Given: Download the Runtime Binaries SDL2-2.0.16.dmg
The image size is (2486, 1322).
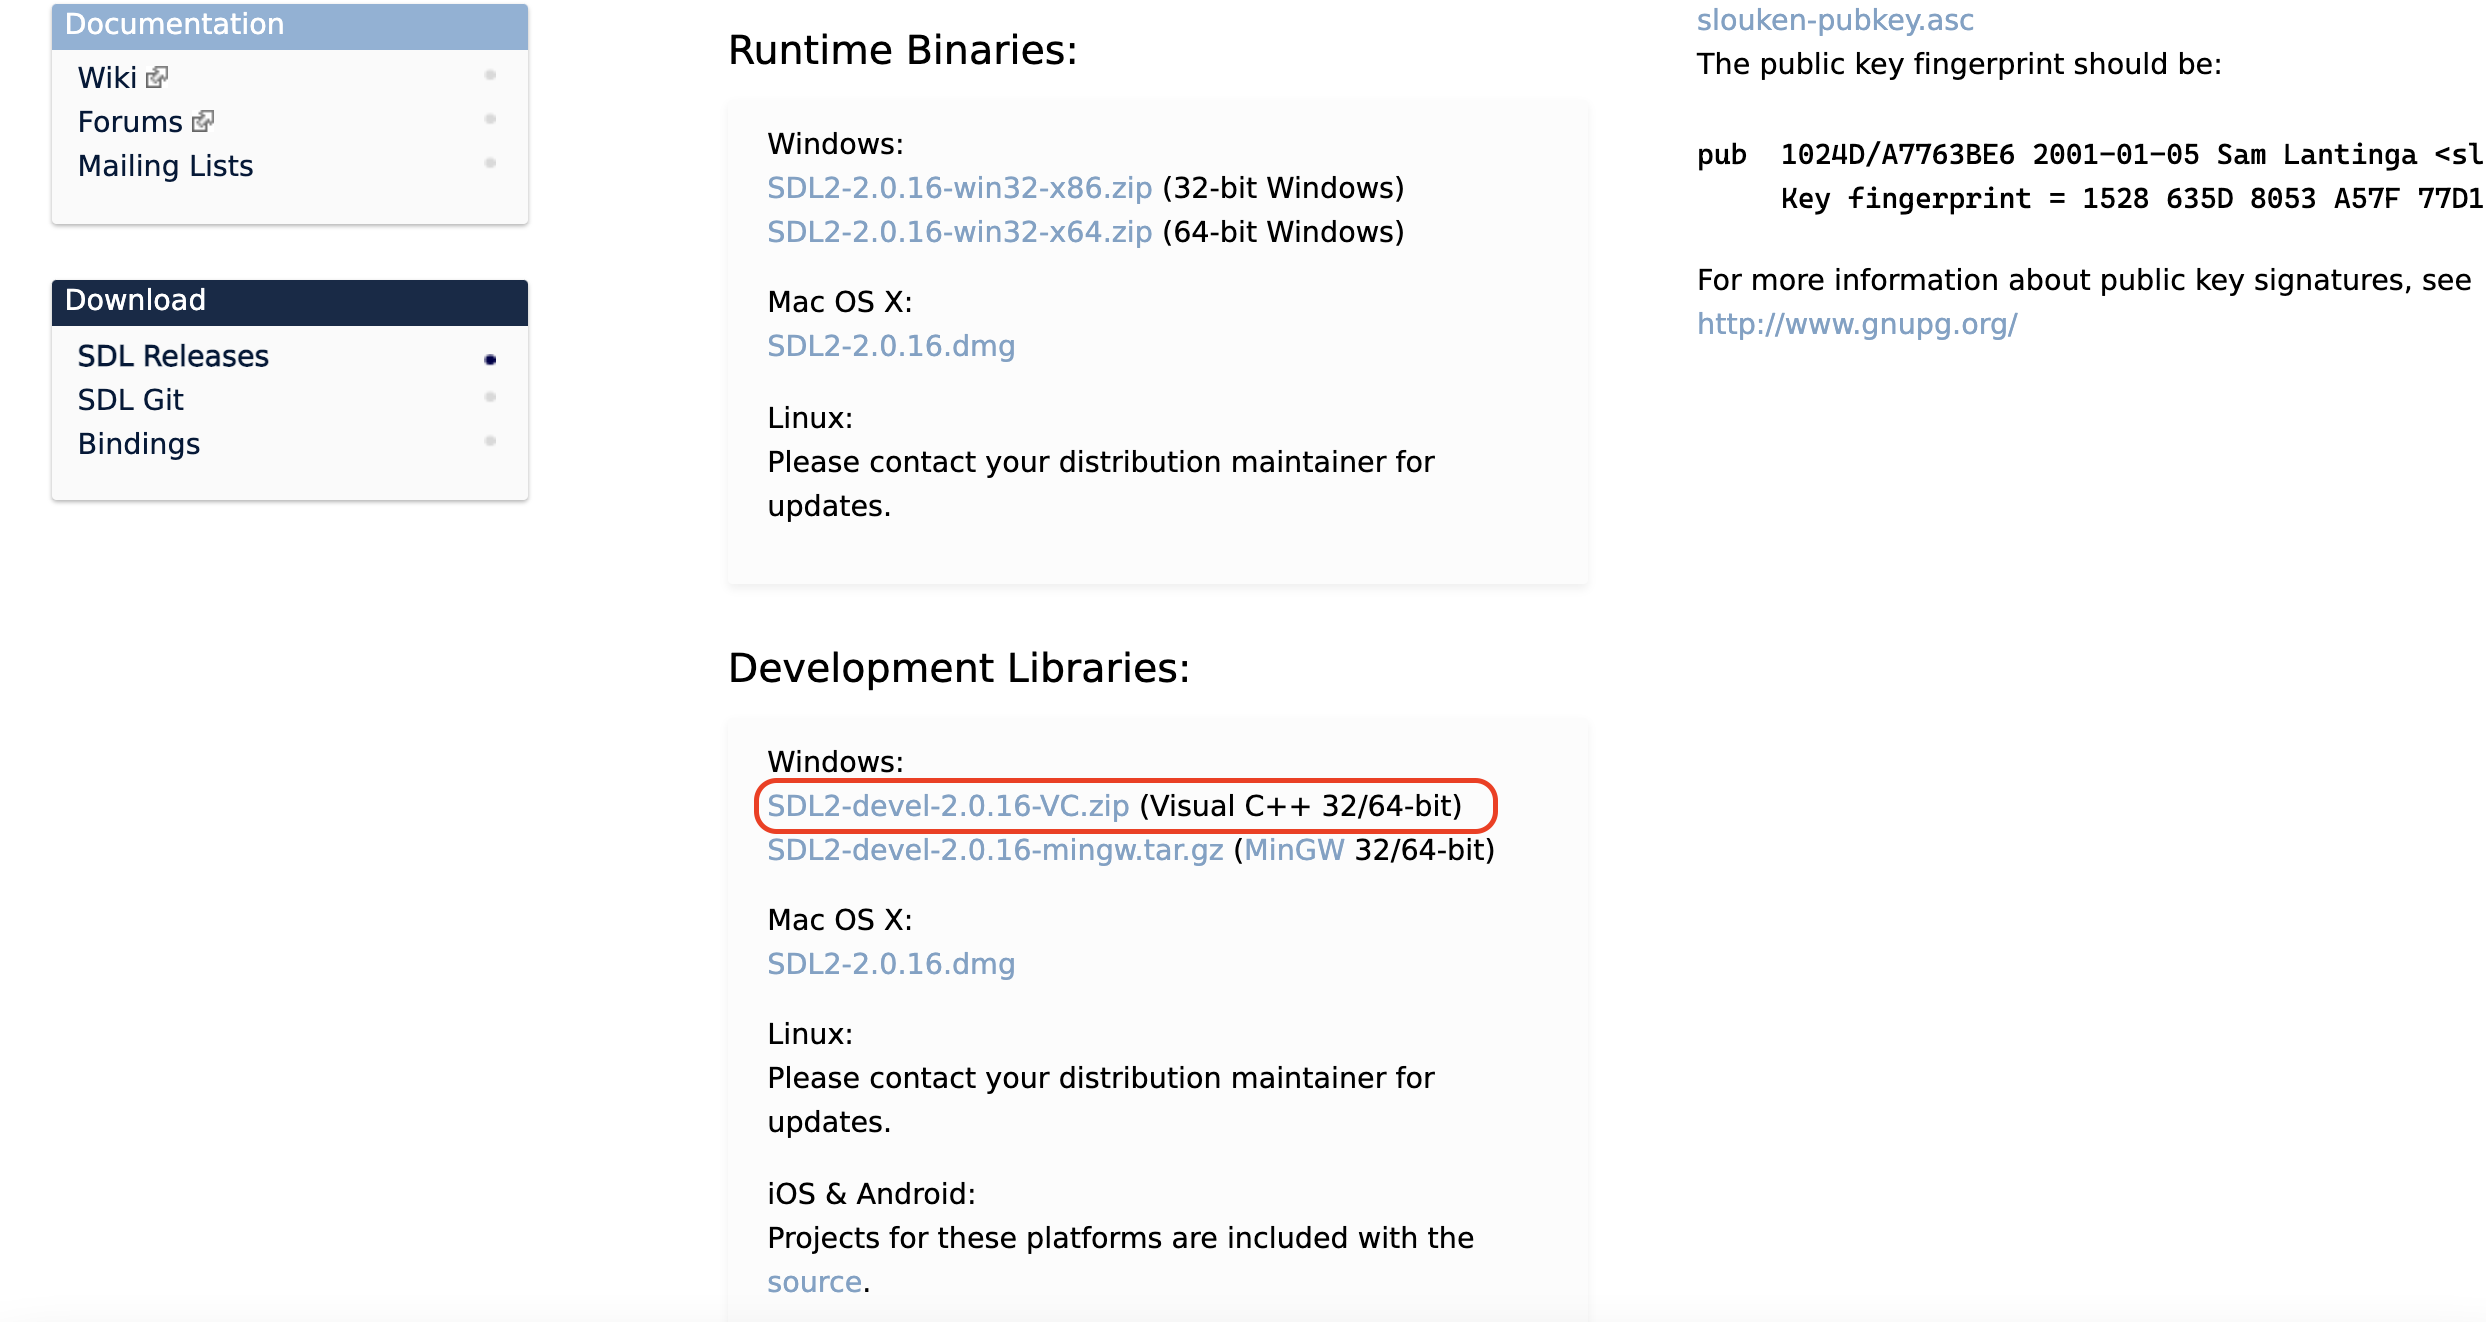Looking at the screenshot, I should pos(891,346).
